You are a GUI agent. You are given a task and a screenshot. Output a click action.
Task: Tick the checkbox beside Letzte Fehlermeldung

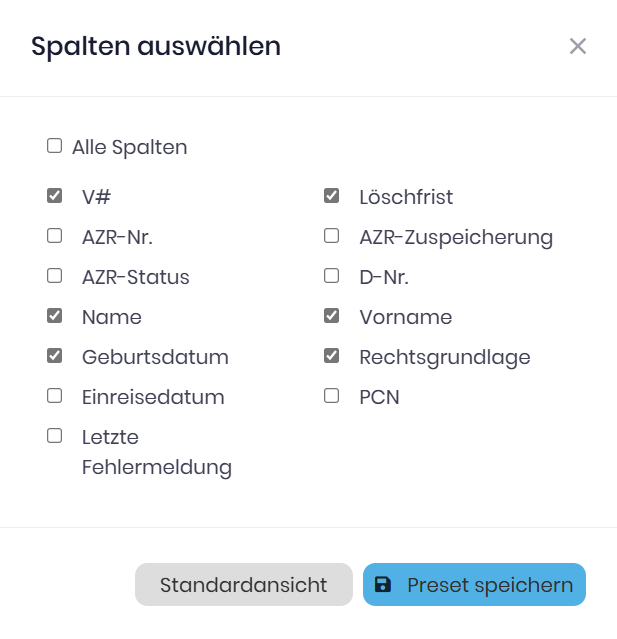click(x=54, y=436)
